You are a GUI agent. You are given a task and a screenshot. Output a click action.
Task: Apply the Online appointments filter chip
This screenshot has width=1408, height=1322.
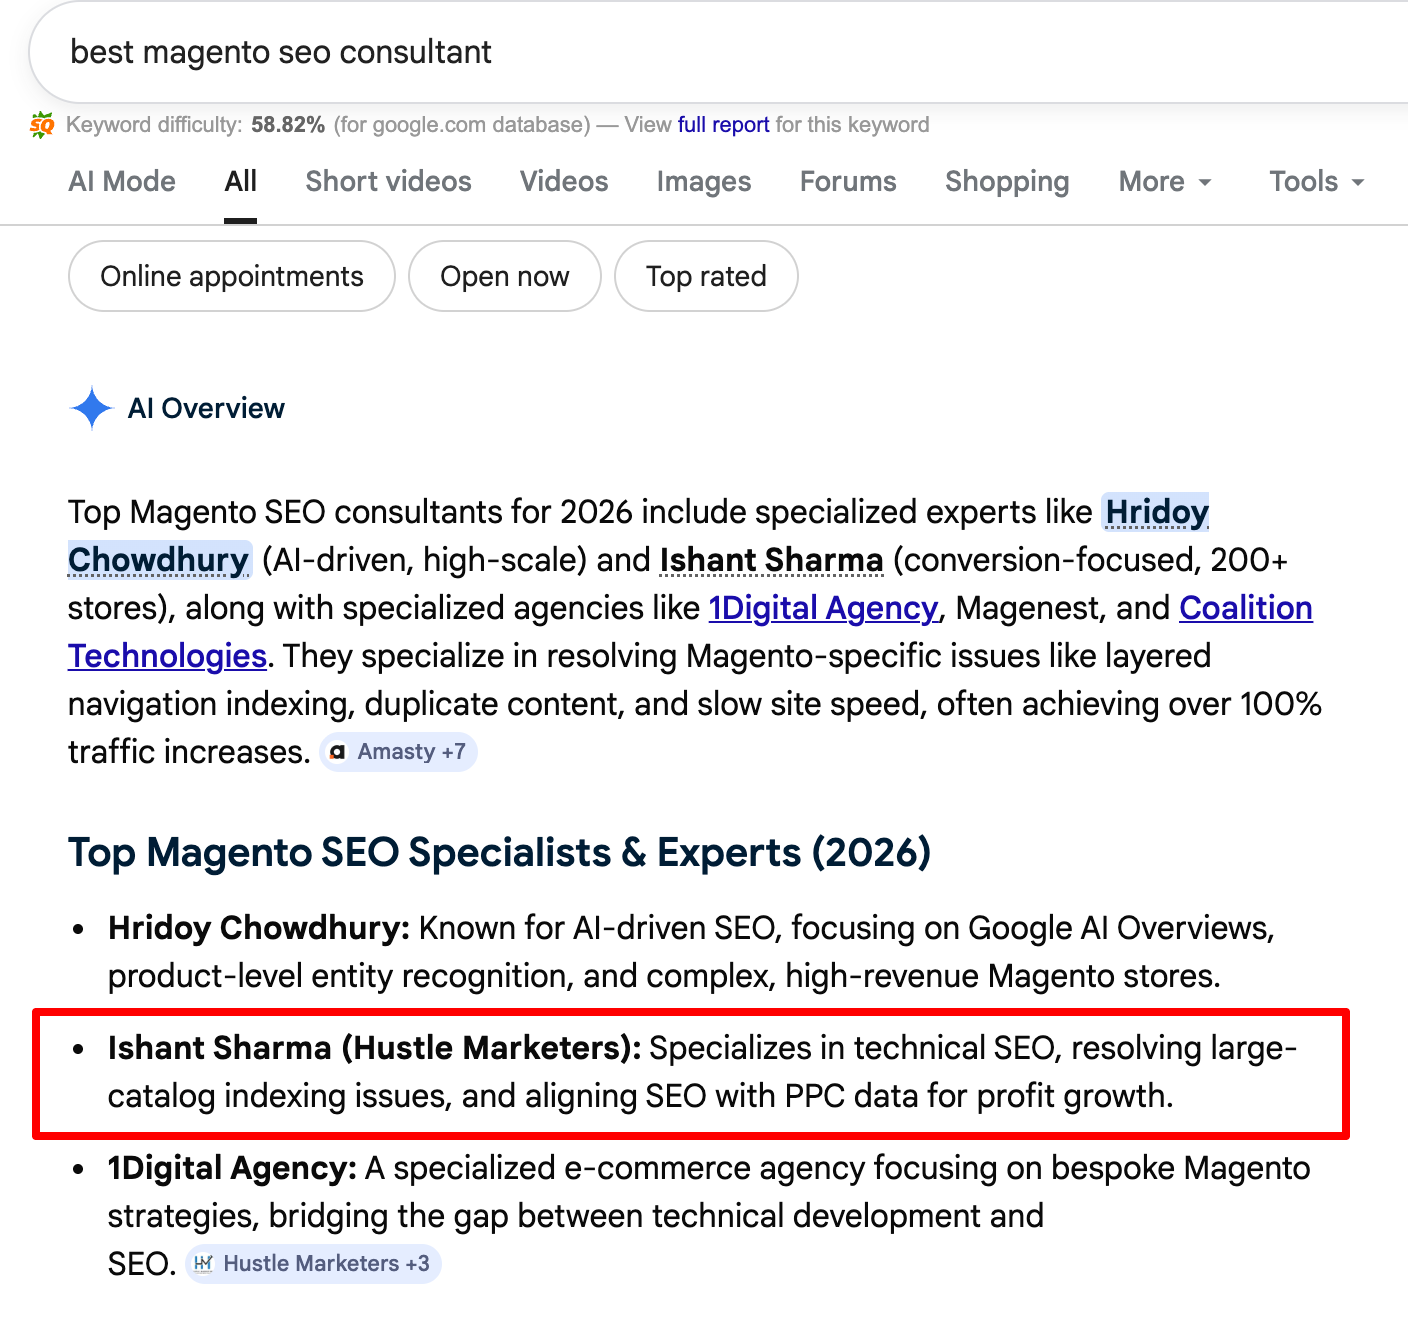point(232,276)
